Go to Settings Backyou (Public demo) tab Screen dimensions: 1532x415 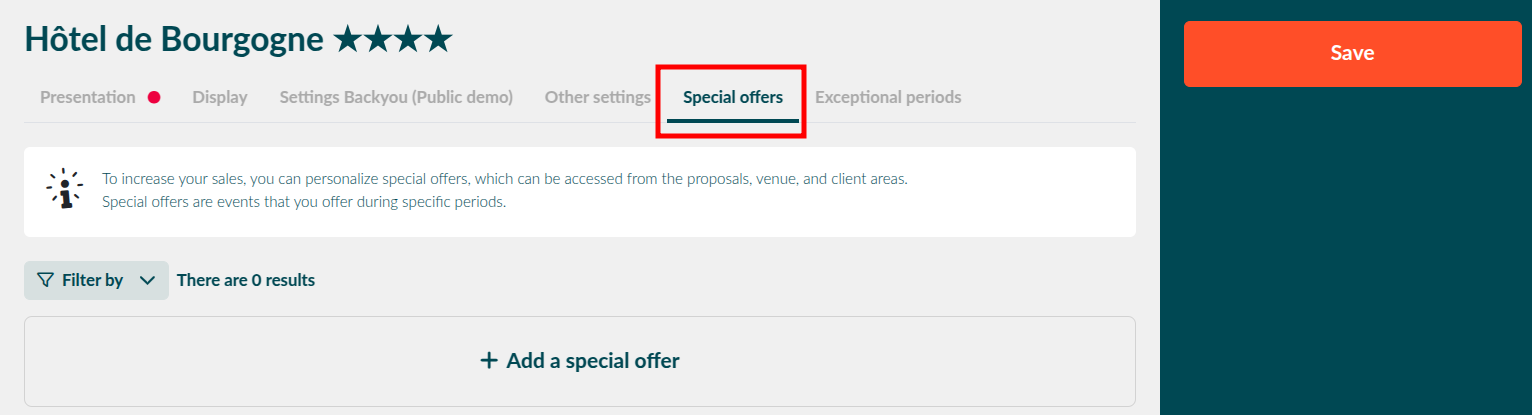pos(396,97)
